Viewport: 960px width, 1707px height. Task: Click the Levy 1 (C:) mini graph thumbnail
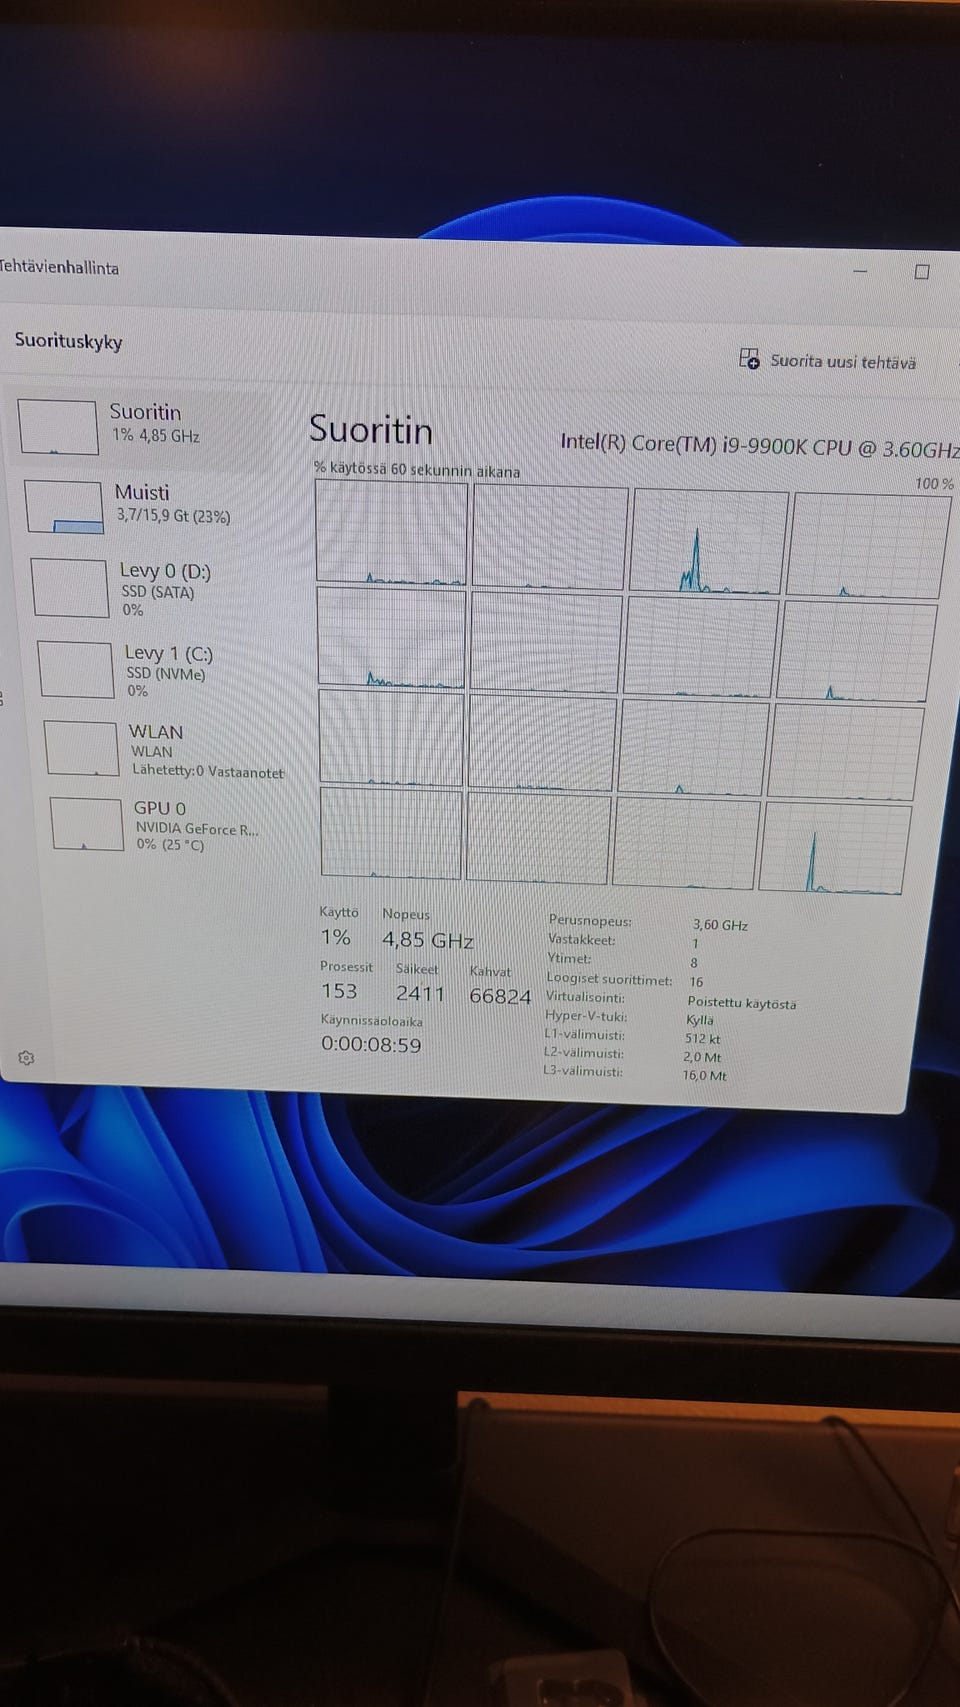click(x=76, y=669)
